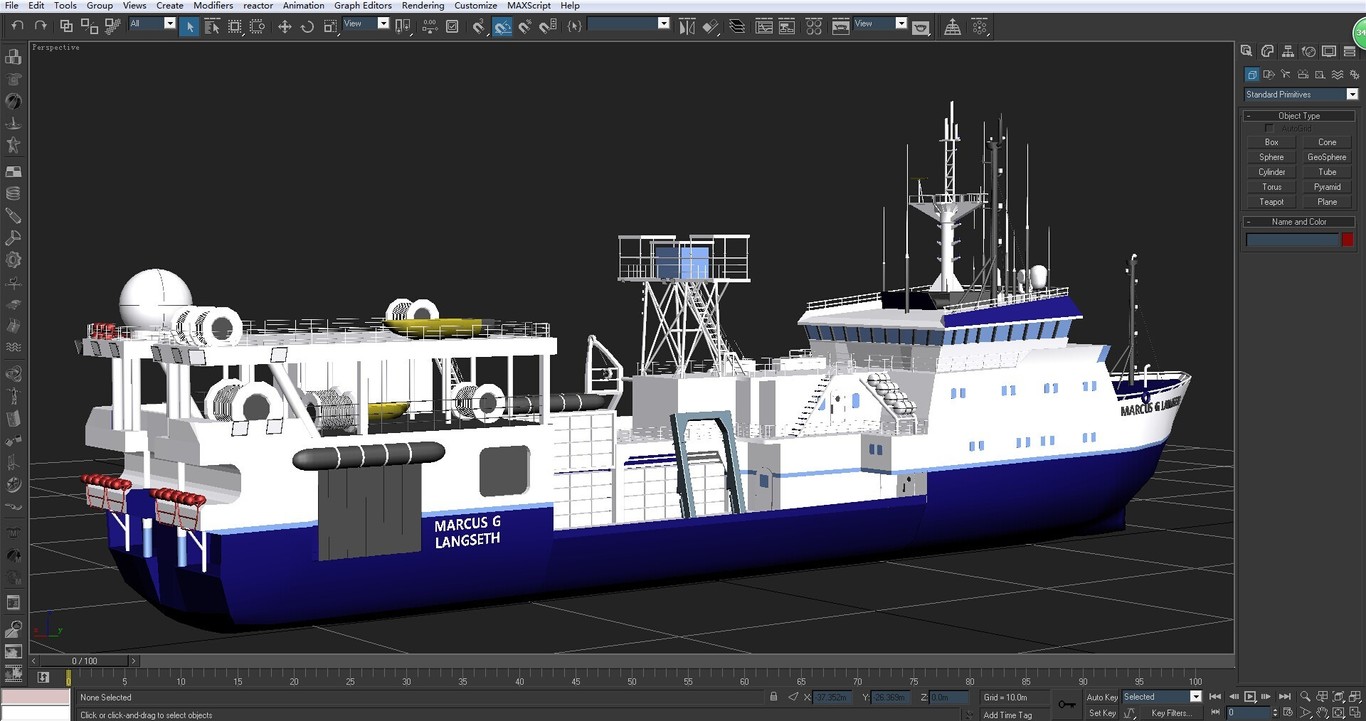Open the Graph Editors menu
Image resolution: width=1366 pixels, height=721 pixels.
click(363, 6)
